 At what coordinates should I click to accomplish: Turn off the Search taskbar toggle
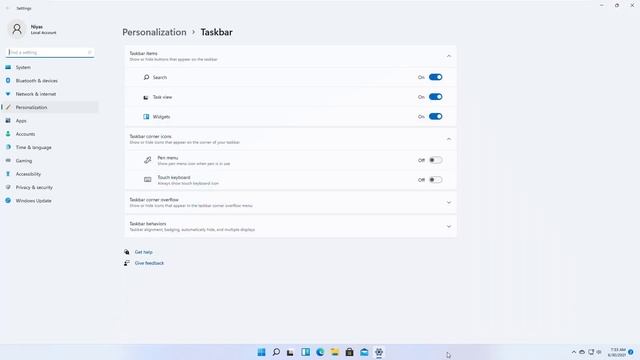coord(436,77)
